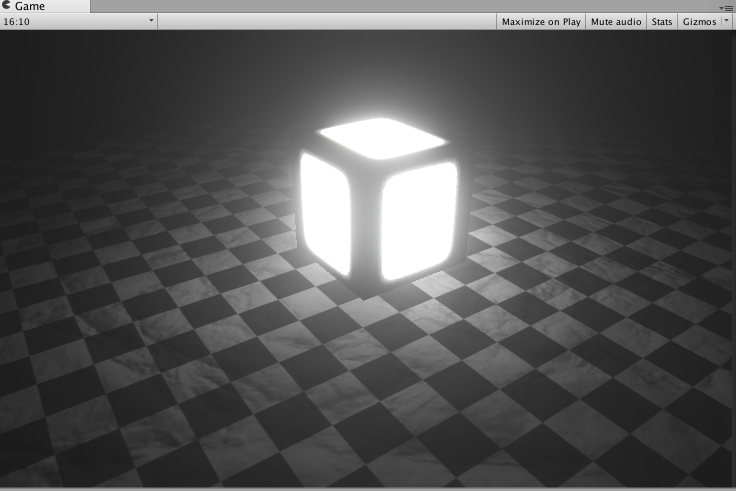The image size is (736, 491).
Task: Expand the Gizmos dropdown arrow
Action: (727, 21)
